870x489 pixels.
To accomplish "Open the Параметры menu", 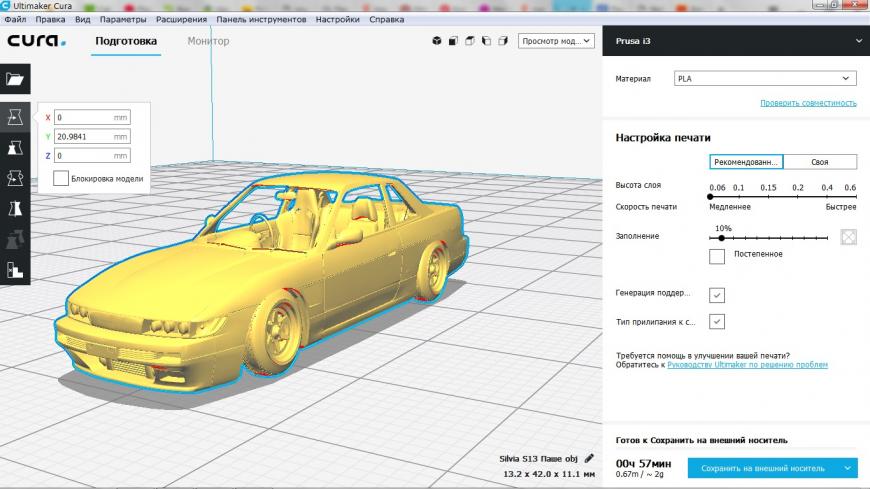I will click(x=123, y=19).
